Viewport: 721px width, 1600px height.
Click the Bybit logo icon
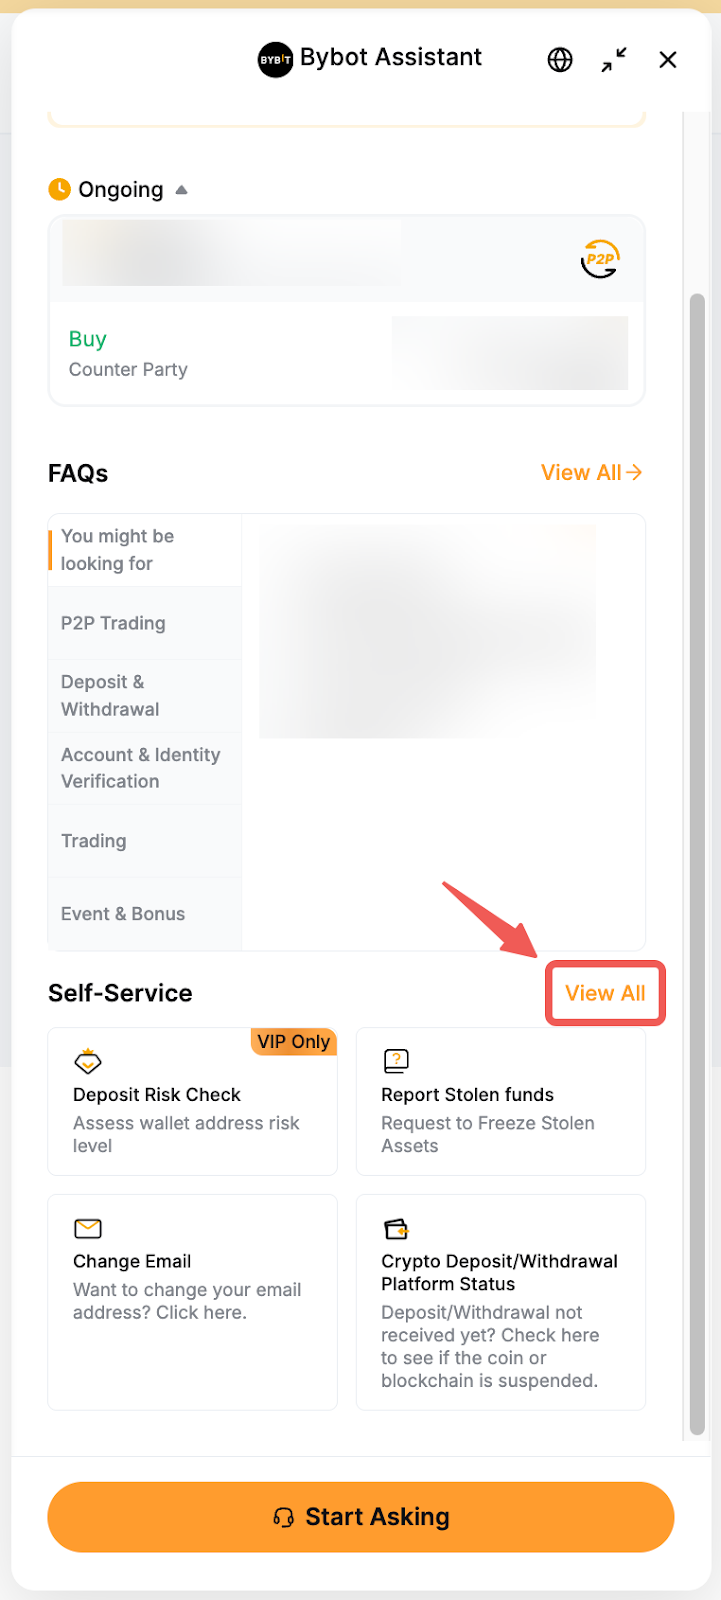[x=275, y=60]
